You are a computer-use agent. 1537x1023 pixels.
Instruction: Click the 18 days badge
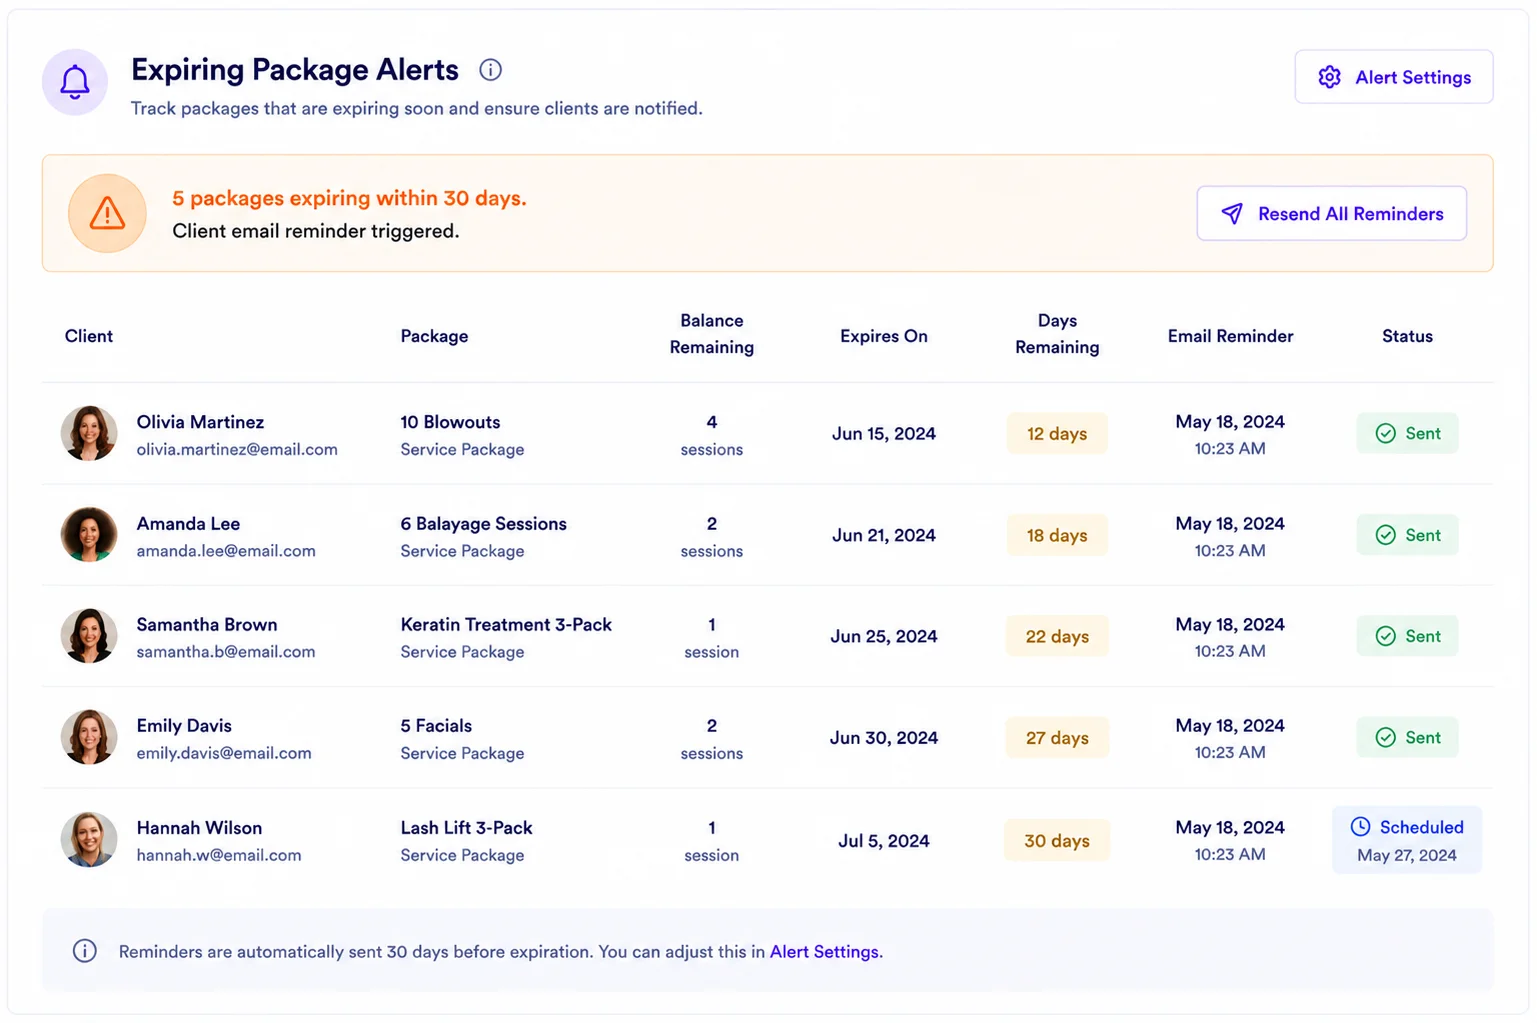(x=1057, y=535)
